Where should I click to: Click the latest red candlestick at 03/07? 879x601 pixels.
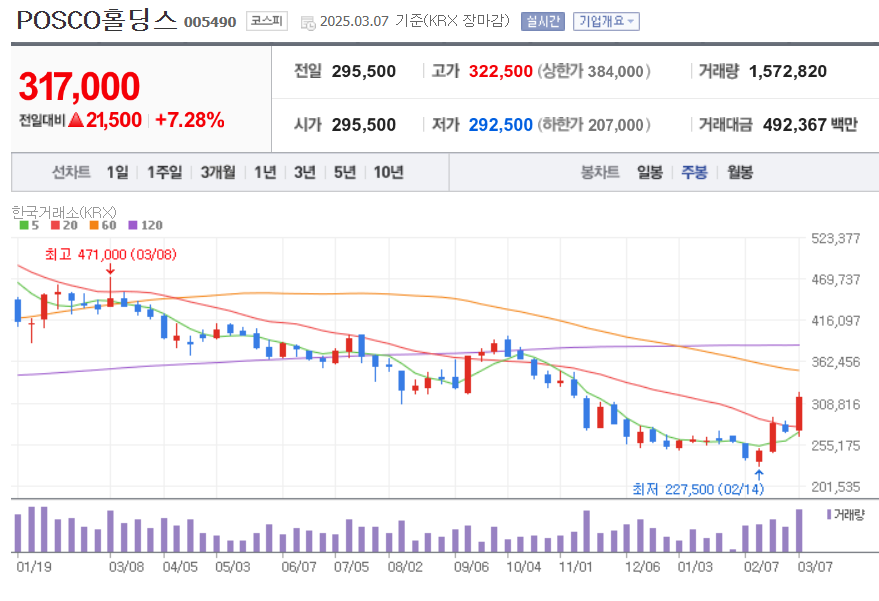pos(799,414)
